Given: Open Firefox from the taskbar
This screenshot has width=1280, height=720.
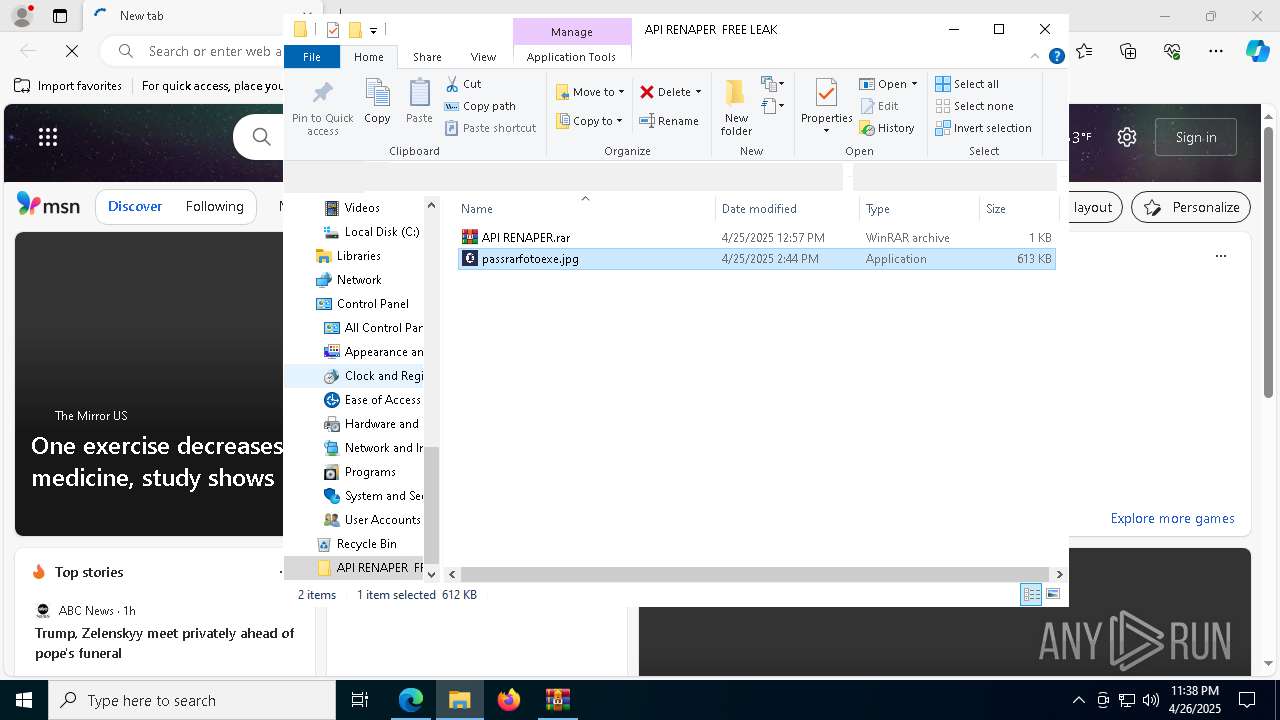Looking at the screenshot, I should (x=509, y=700).
